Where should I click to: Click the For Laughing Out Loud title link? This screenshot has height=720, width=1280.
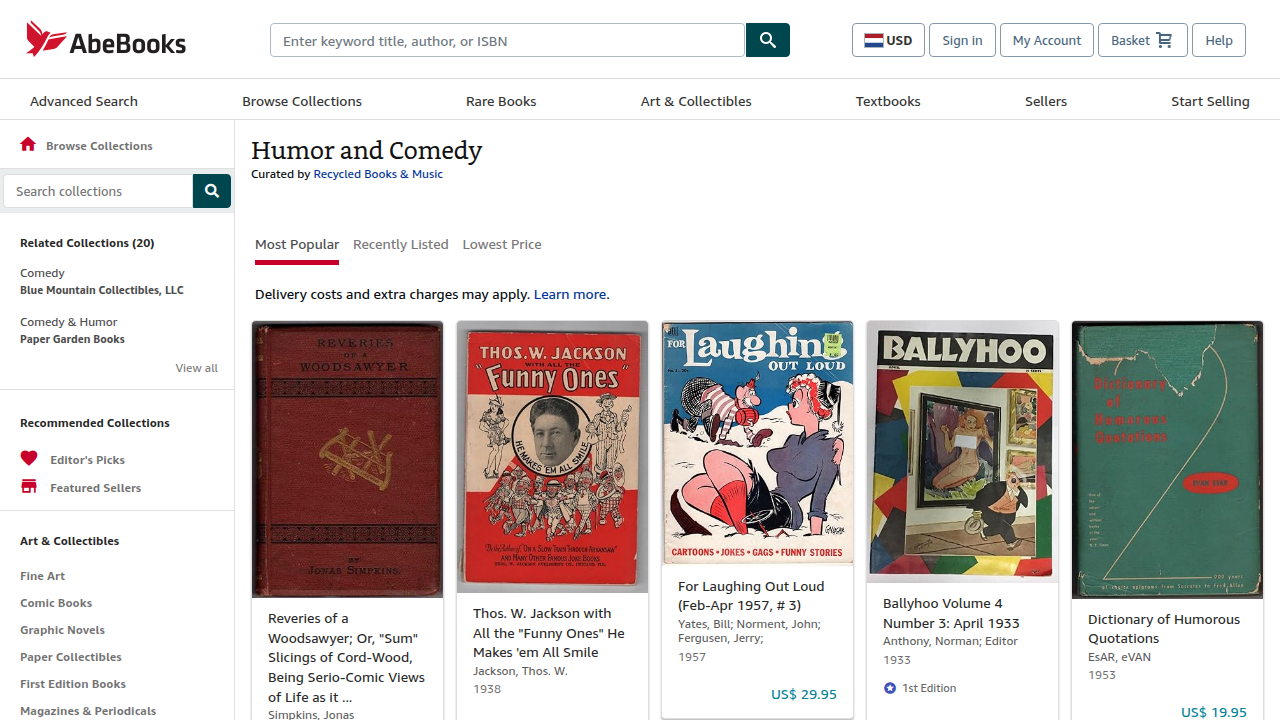pyautogui.click(x=751, y=595)
